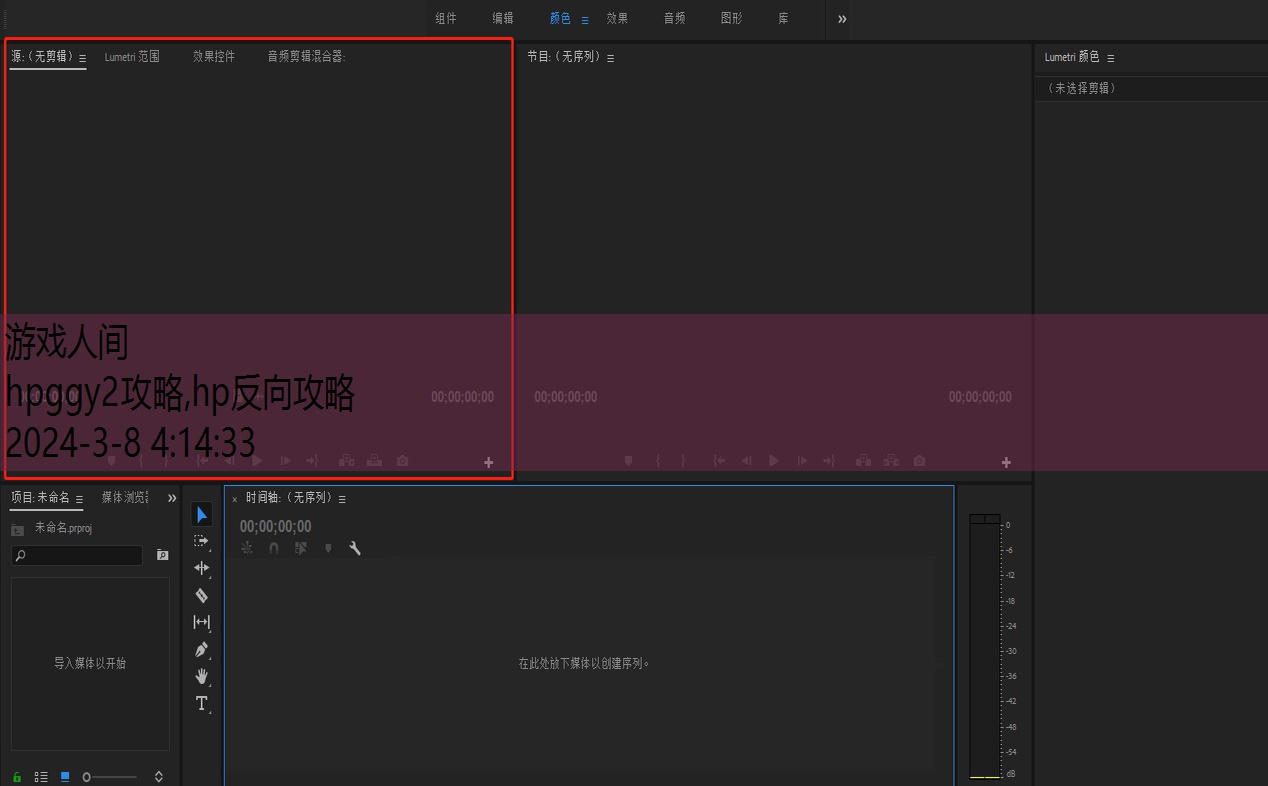
Task: Select the Slip tool
Action: [202, 622]
